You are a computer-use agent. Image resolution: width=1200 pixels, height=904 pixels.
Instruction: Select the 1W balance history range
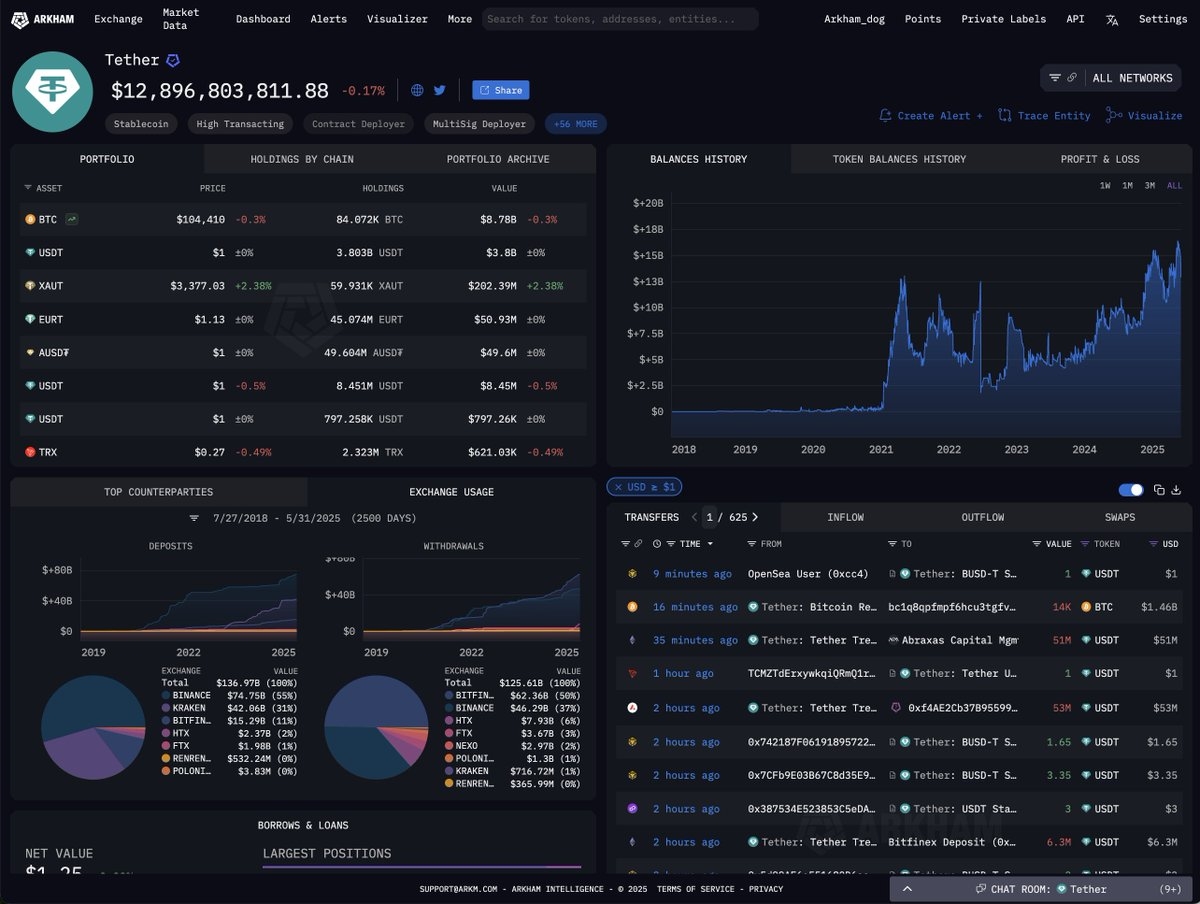(1105, 185)
